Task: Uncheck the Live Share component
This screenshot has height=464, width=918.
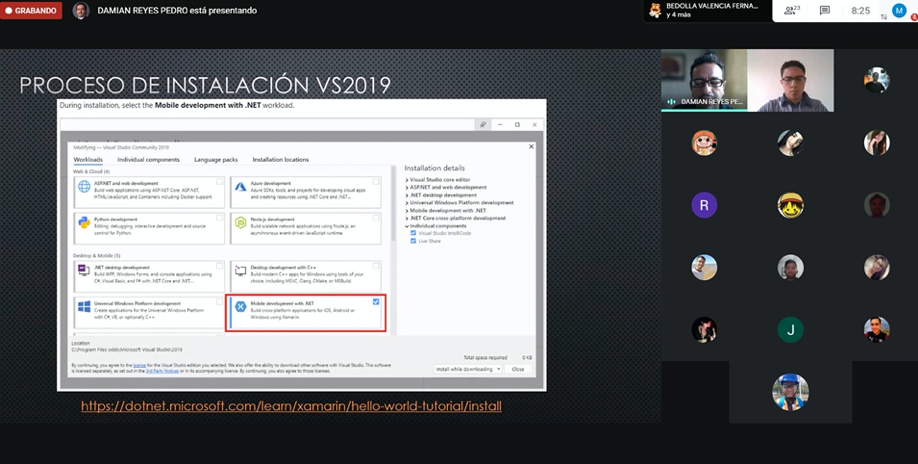Action: [x=413, y=241]
